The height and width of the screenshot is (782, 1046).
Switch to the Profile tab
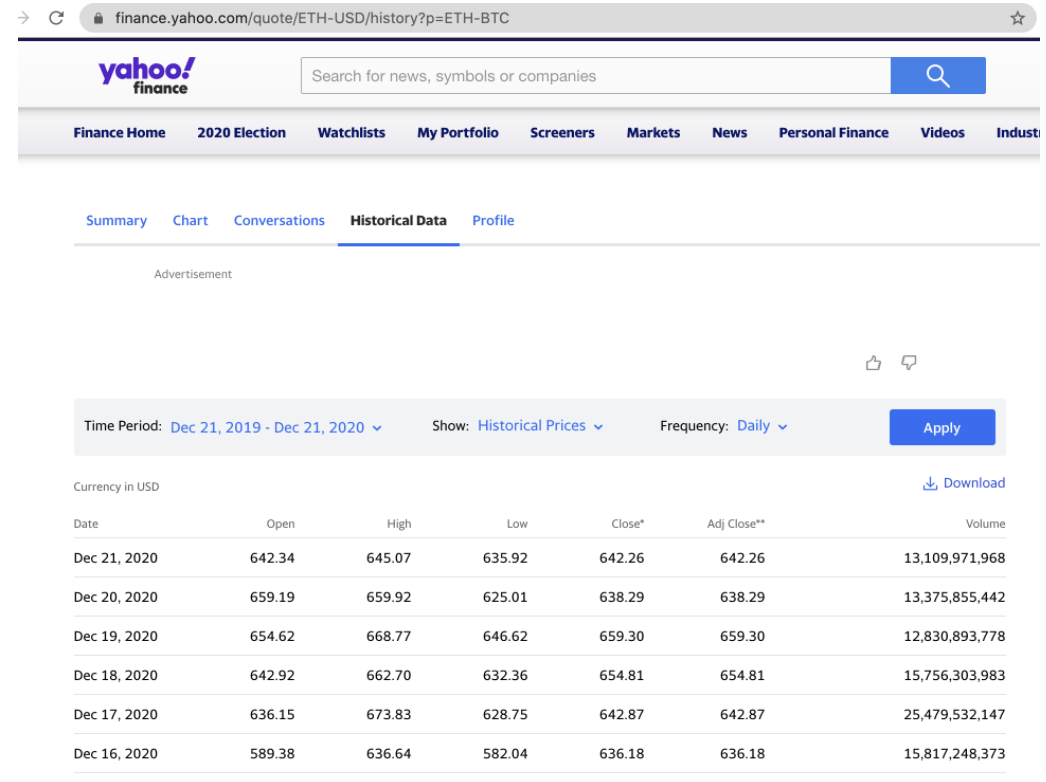tap(493, 221)
